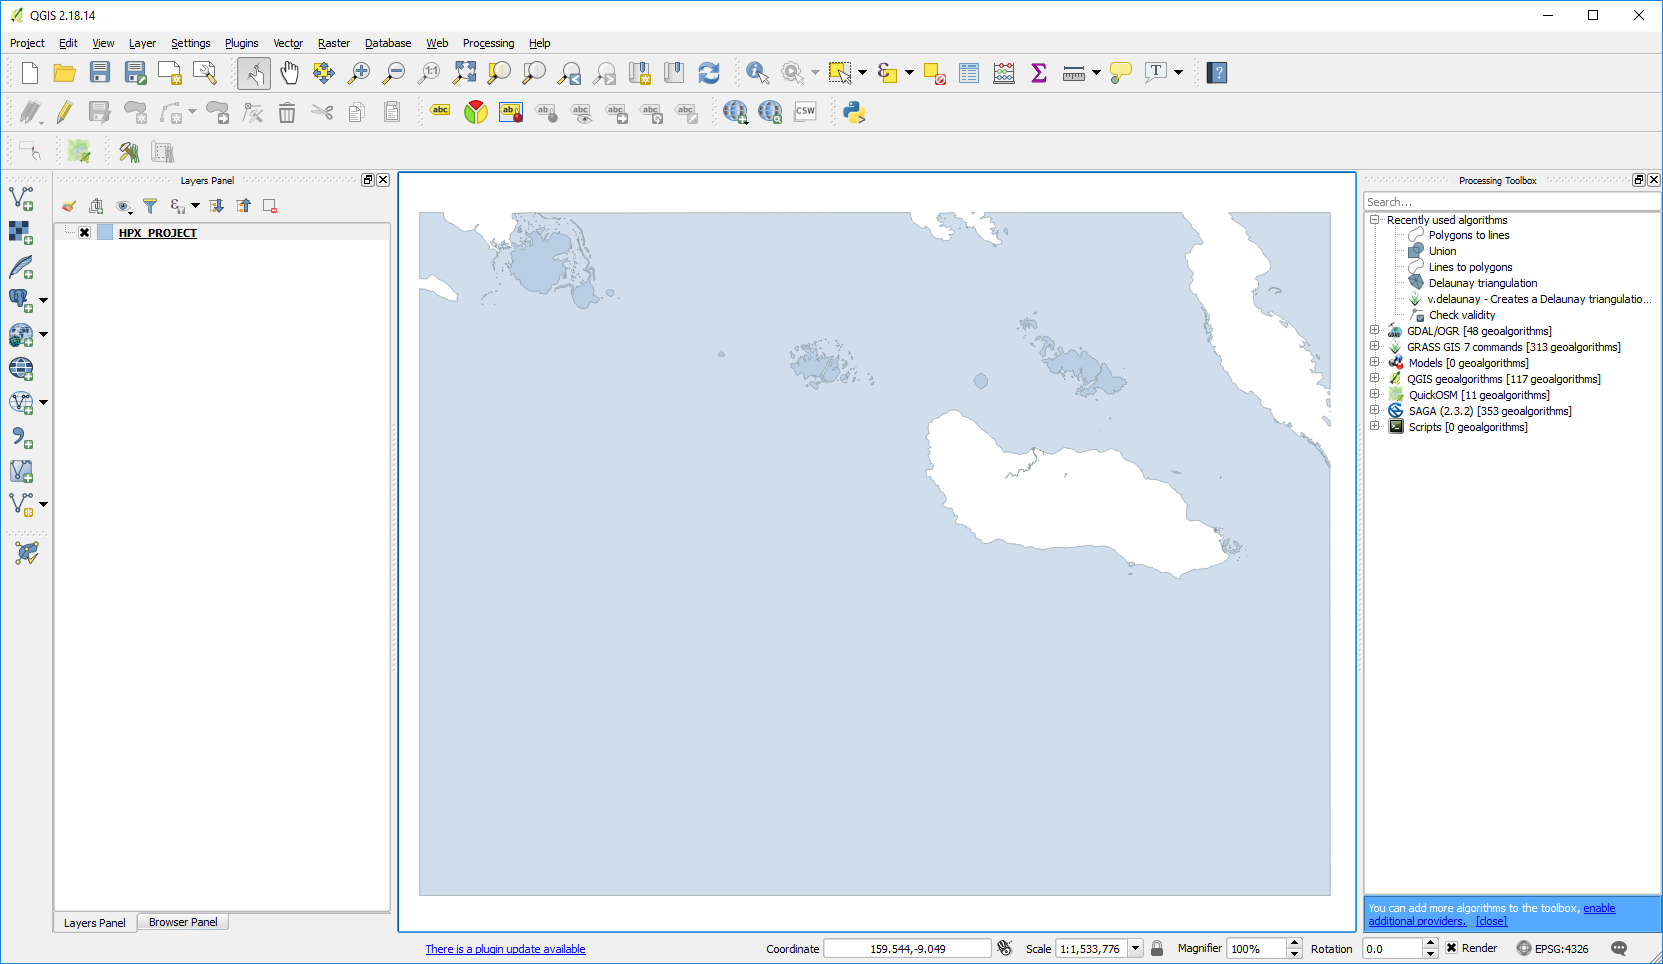Expand the Models group
Screen dimensions: 1663x964
click(1375, 362)
